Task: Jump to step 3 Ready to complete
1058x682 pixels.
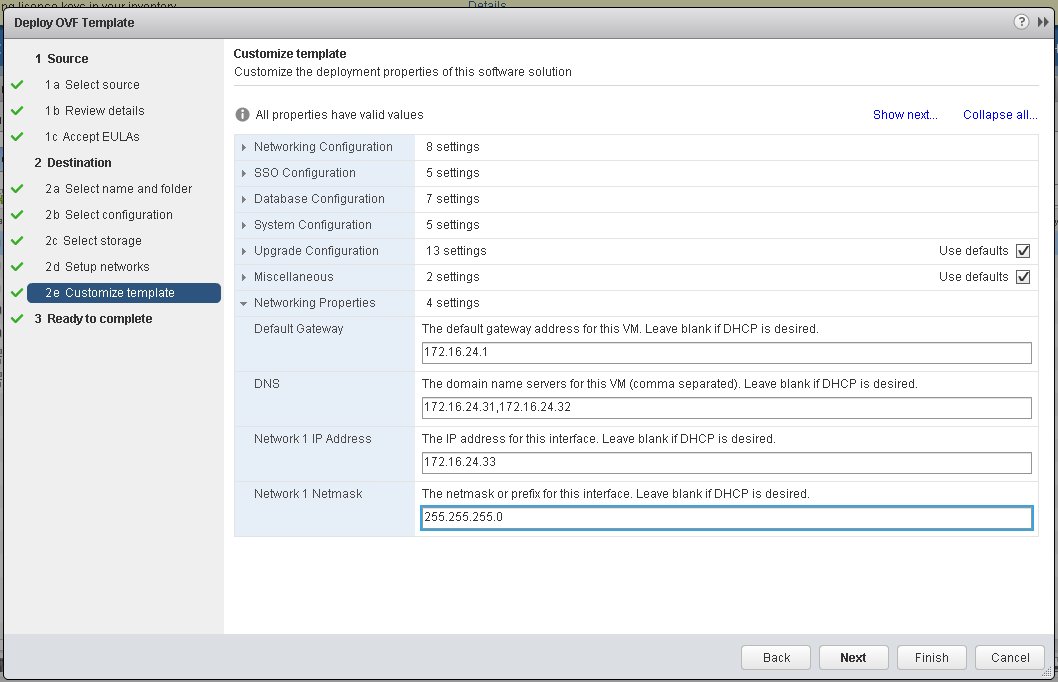Action: pyautogui.click(x=100, y=319)
